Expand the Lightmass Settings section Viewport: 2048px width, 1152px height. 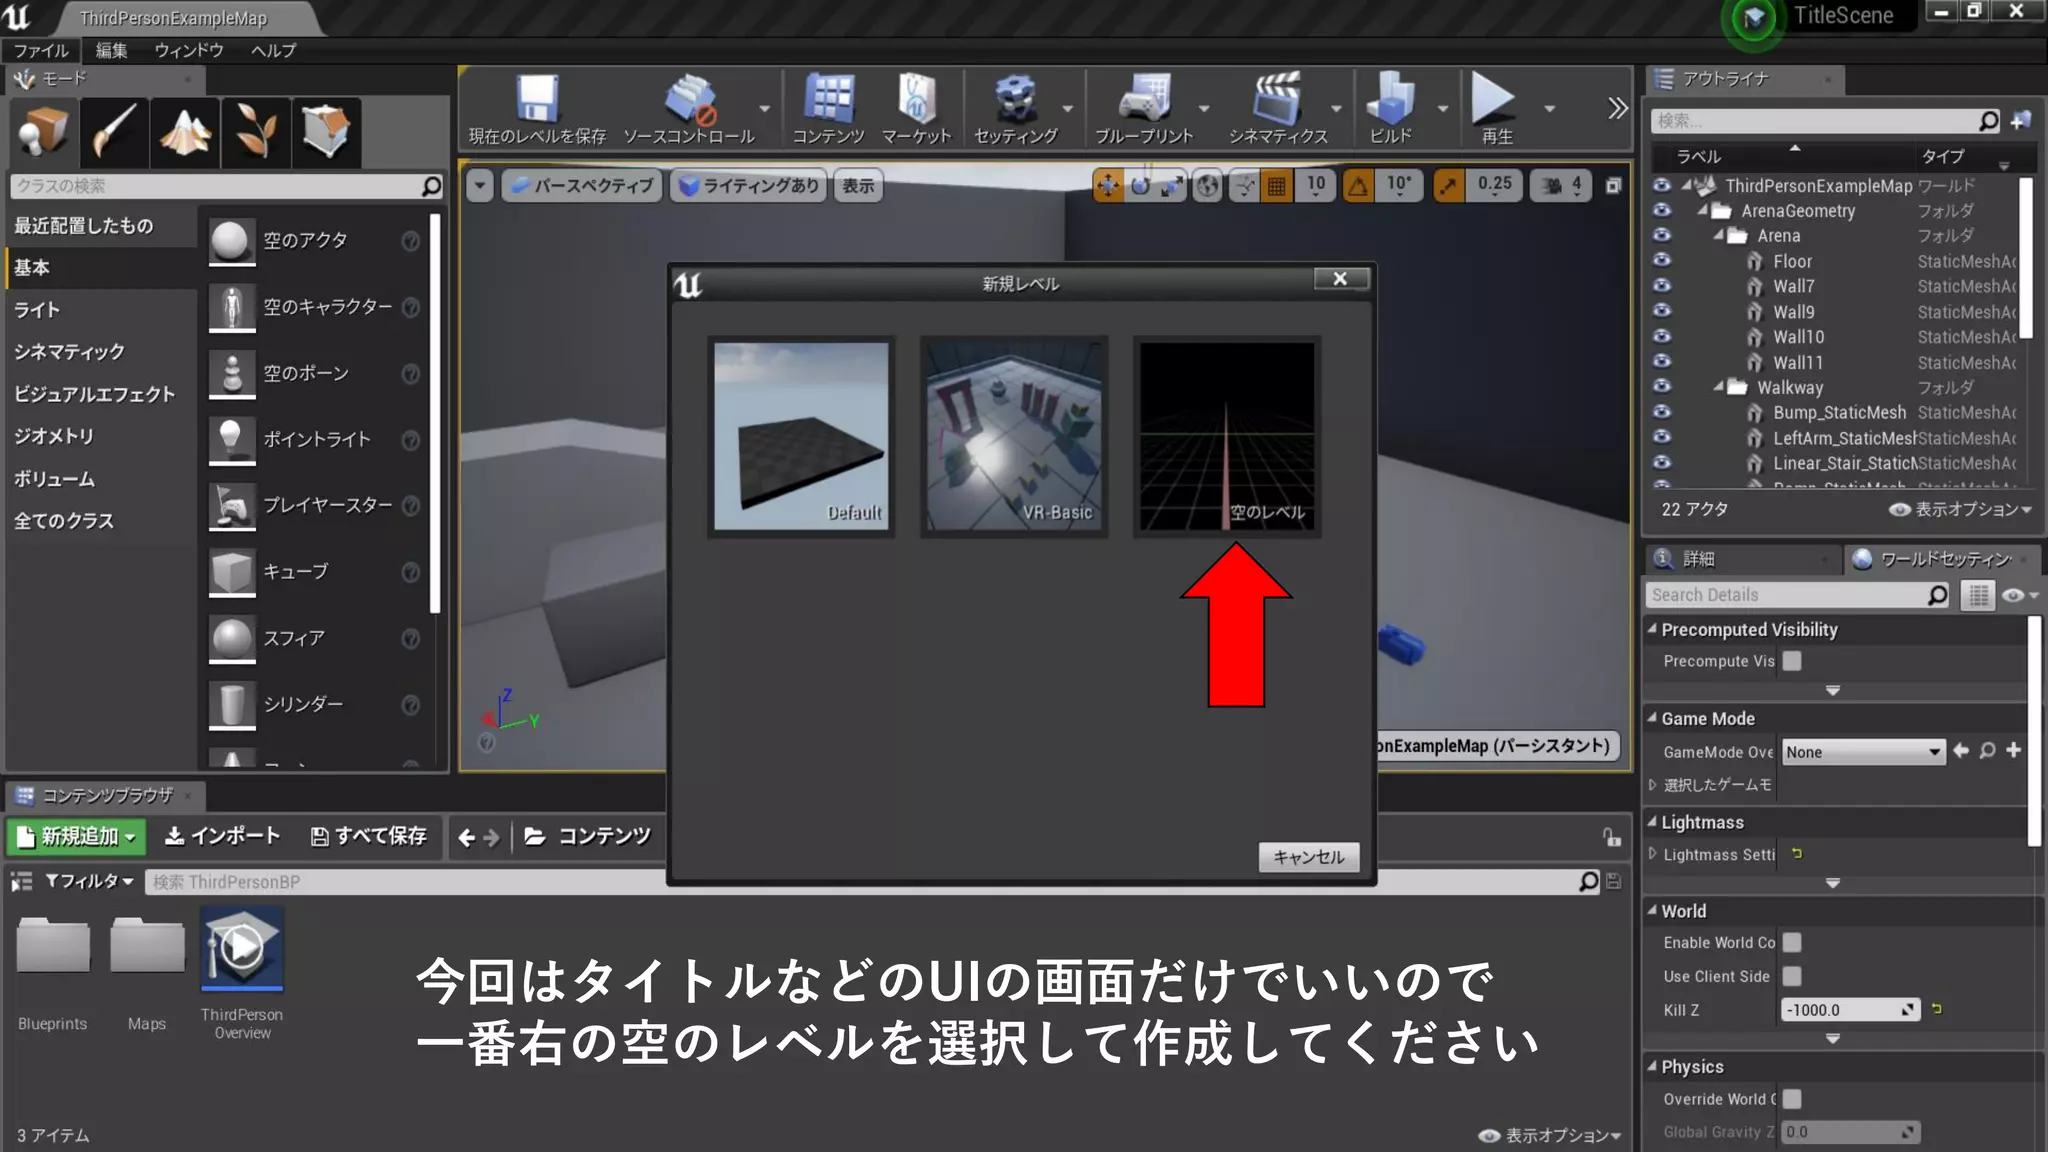coord(1653,854)
